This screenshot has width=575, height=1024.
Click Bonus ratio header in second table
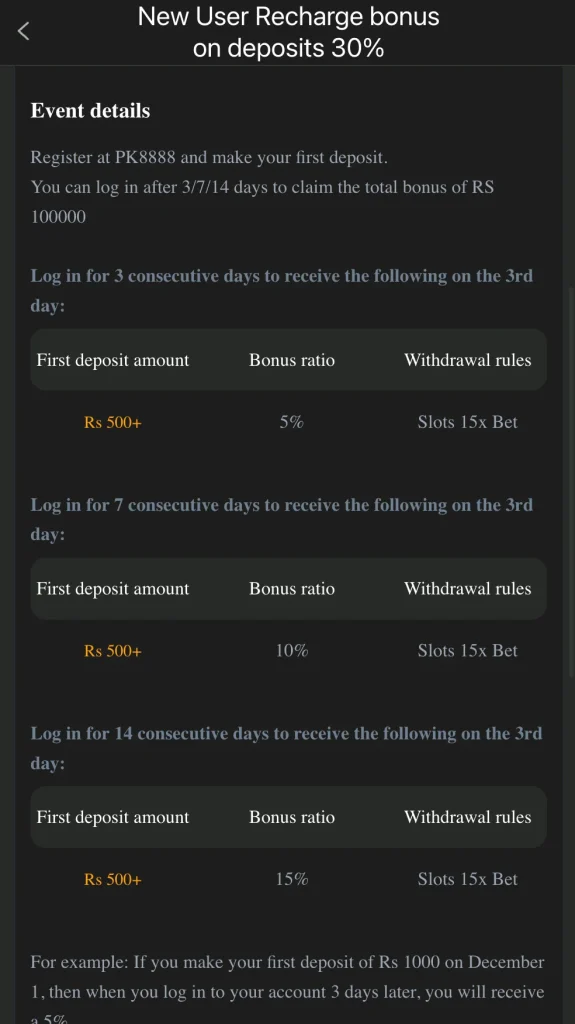291,588
